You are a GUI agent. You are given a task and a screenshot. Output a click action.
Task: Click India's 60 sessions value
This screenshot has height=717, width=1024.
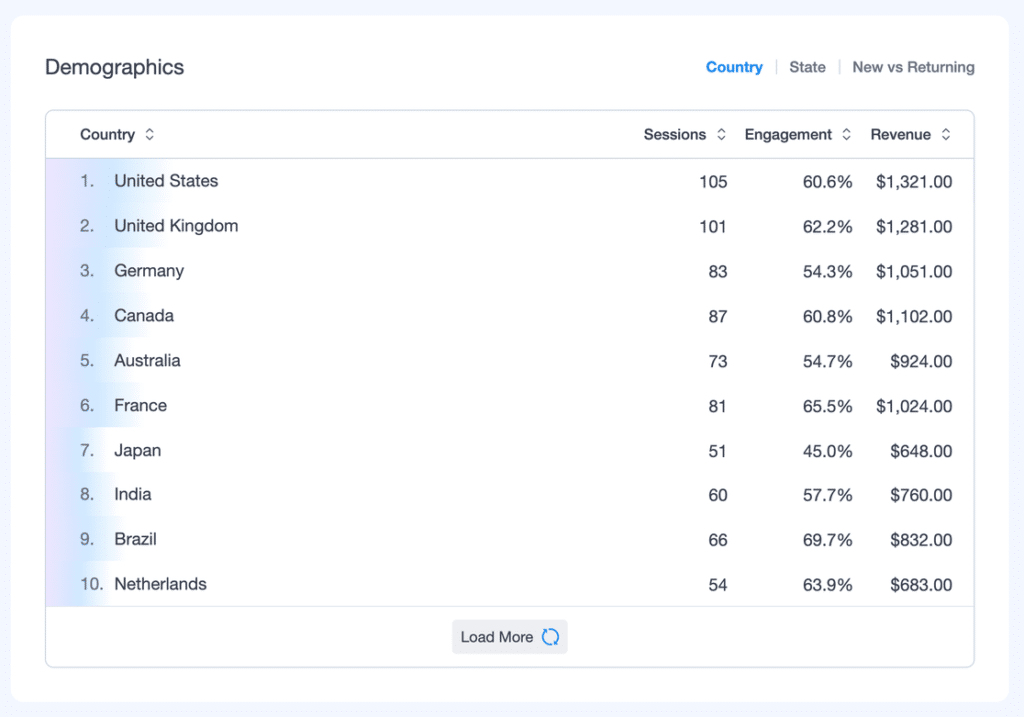click(x=718, y=495)
